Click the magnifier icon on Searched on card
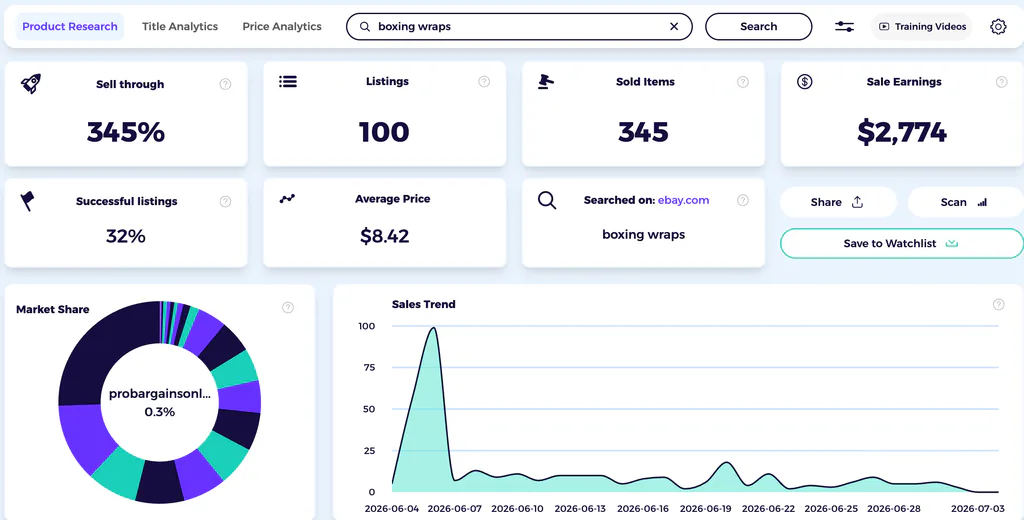This screenshot has width=1024, height=520. (547, 201)
